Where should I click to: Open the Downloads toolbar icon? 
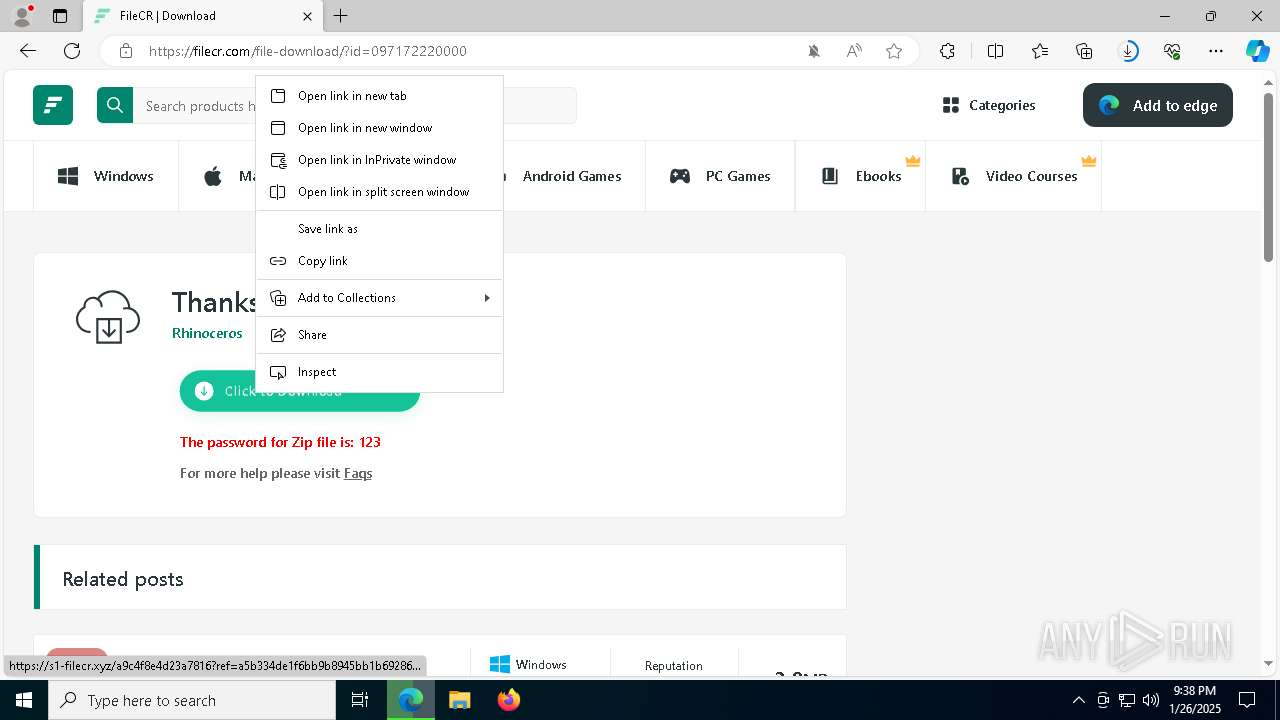click(1128, 51)
